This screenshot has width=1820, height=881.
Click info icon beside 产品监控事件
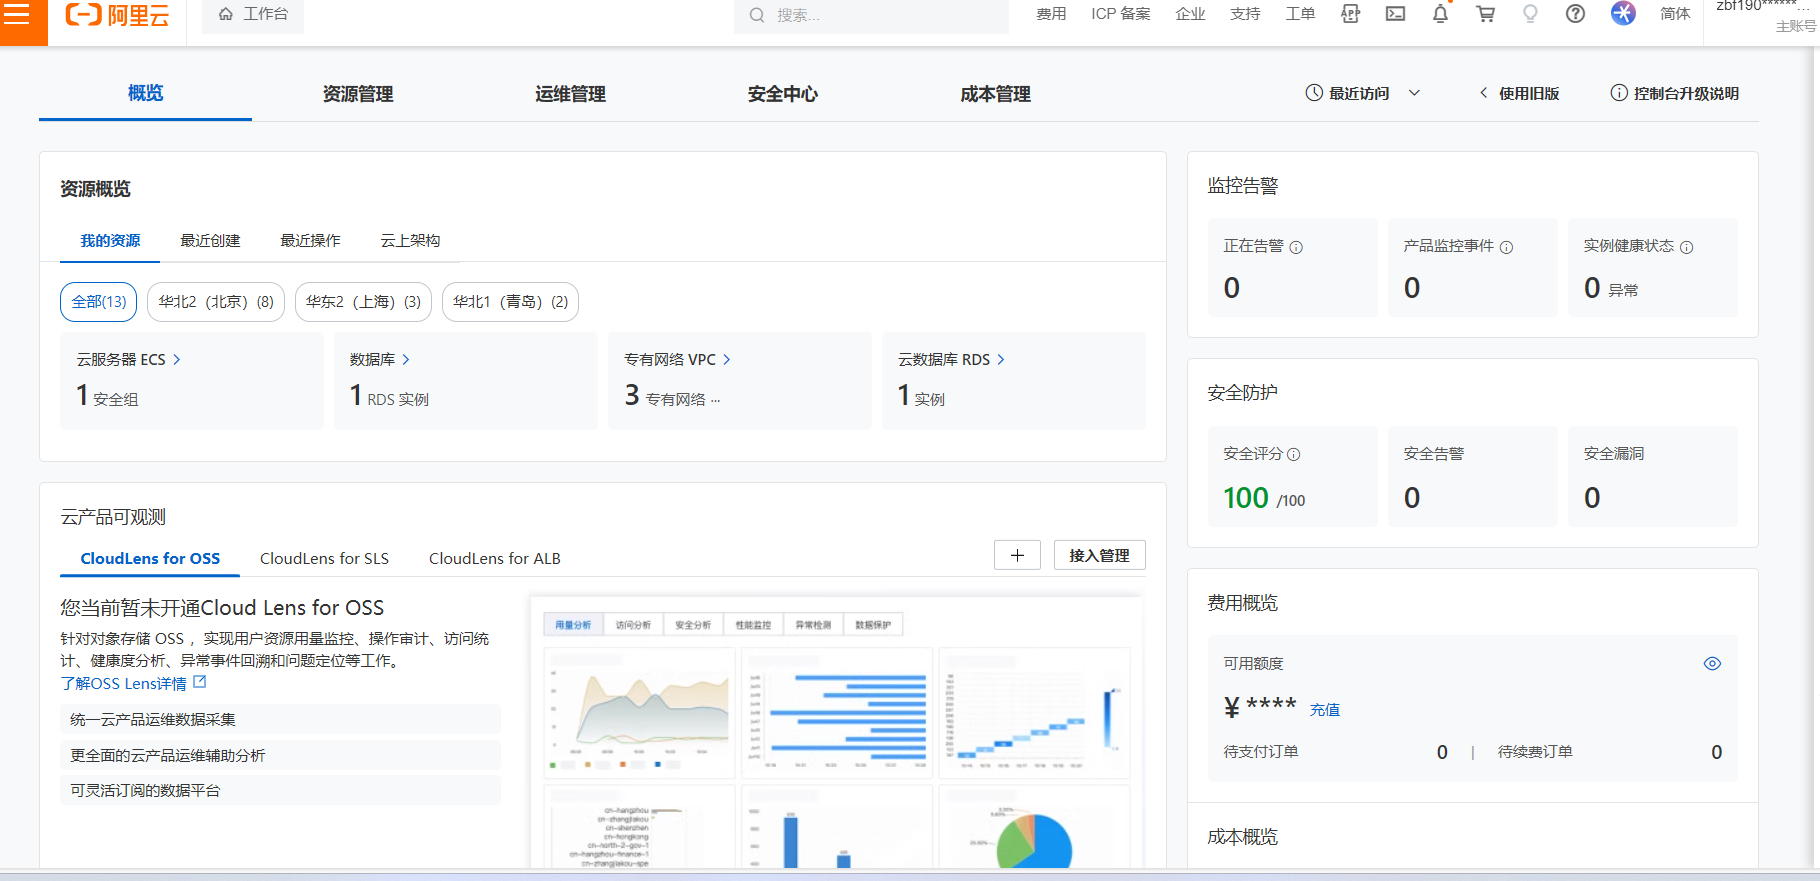1506,247
